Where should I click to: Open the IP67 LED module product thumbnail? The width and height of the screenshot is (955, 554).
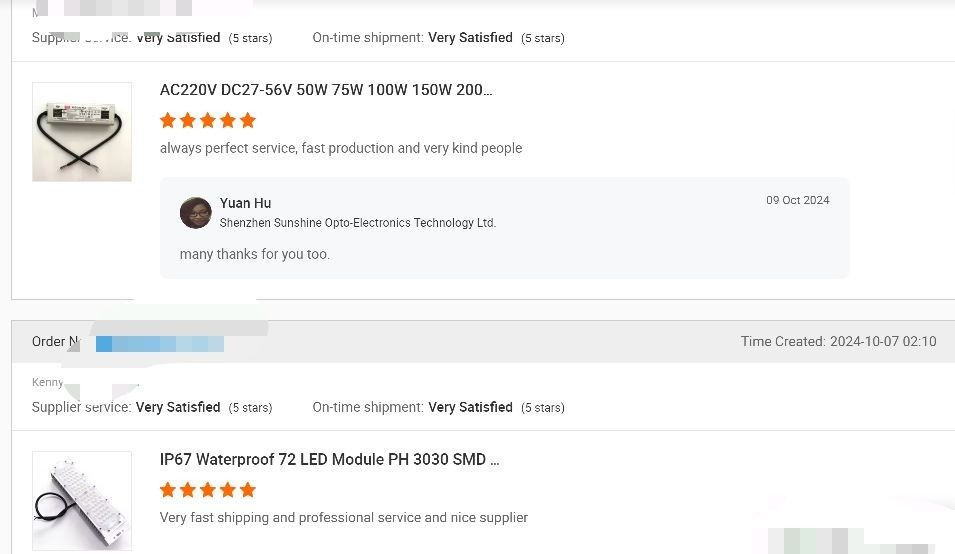point(82,501)
